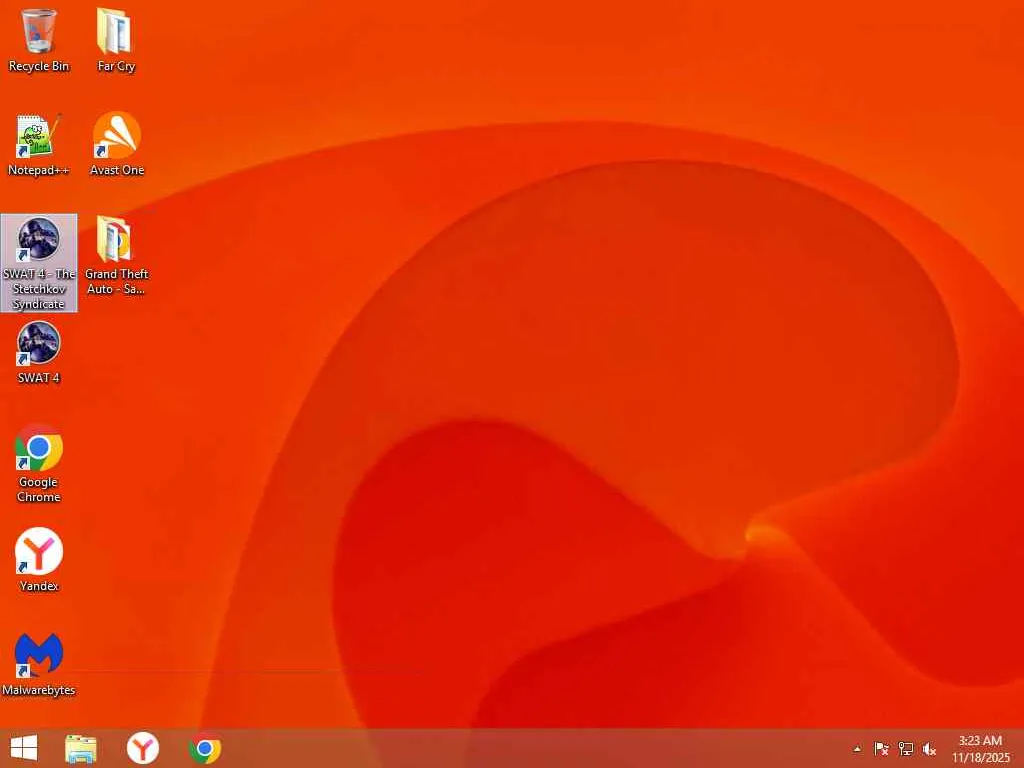Viewport: 1024px width, 768px height.
Task: Open the Windows Start button
Action: click(24, 748)
